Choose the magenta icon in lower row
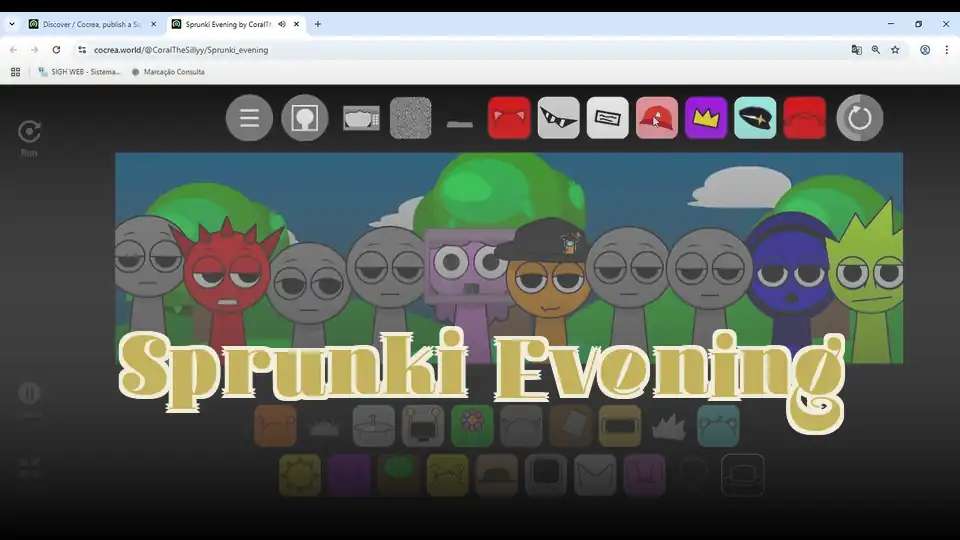This screenshot has width=960, height=540. click(x=645, y=474)
